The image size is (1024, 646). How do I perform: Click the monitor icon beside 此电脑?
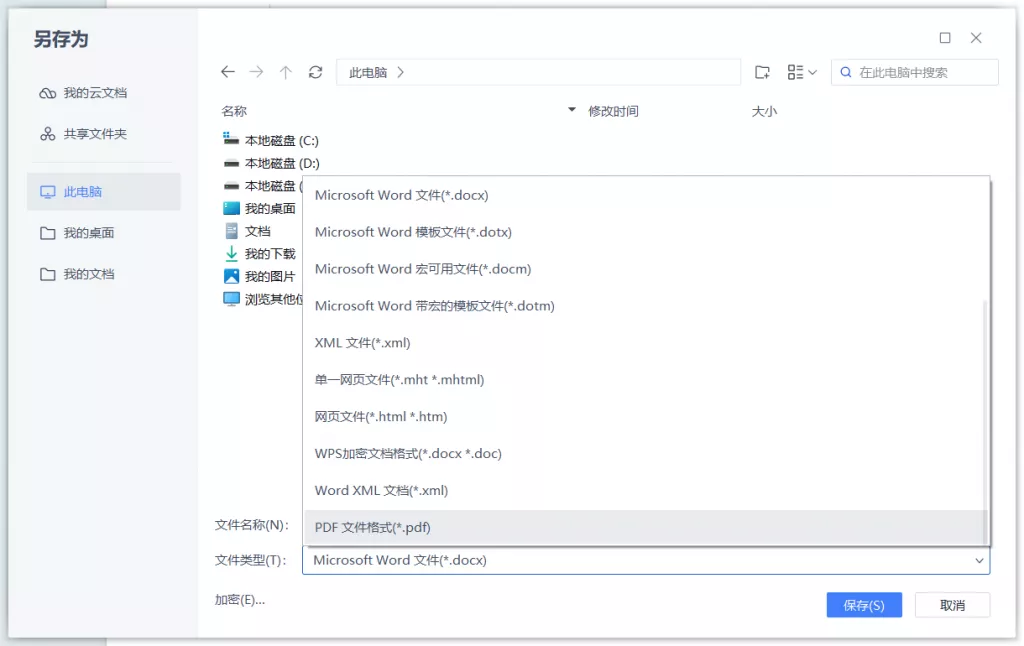tap(48, 192)
